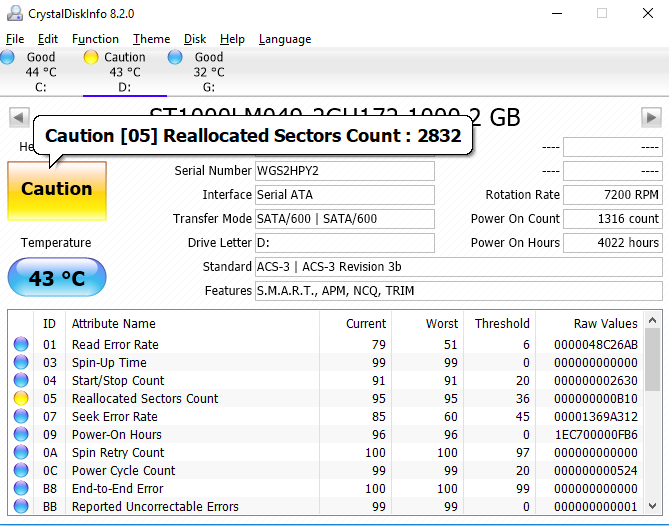Click status orb of Reported Uncorrectable Errors row
The image size is (669, 526).
click(x=21, y=506)
